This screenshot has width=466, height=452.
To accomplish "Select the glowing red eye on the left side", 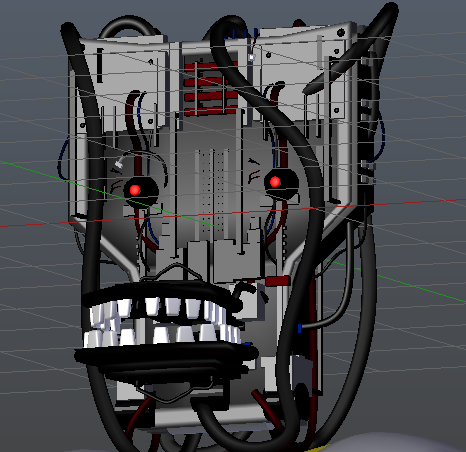I will point(135,190).
